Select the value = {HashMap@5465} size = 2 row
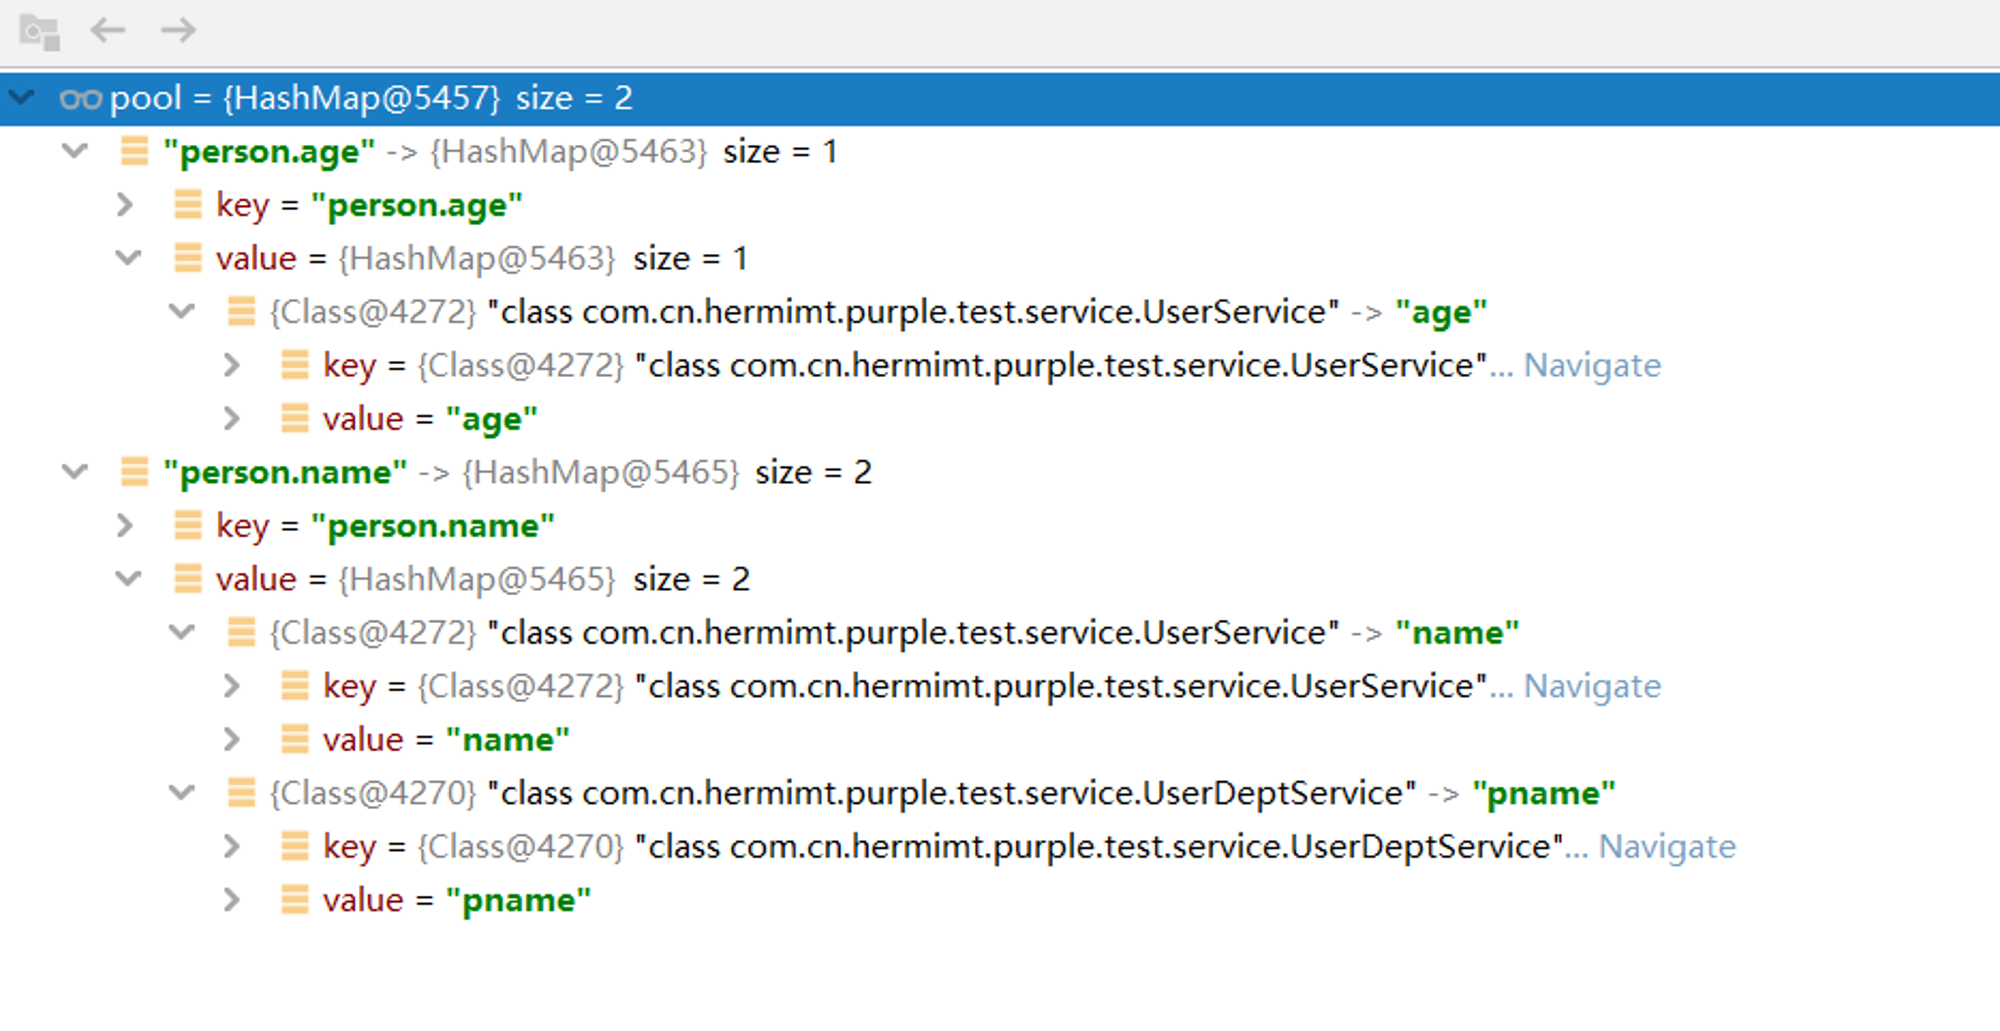 (483, 580)
